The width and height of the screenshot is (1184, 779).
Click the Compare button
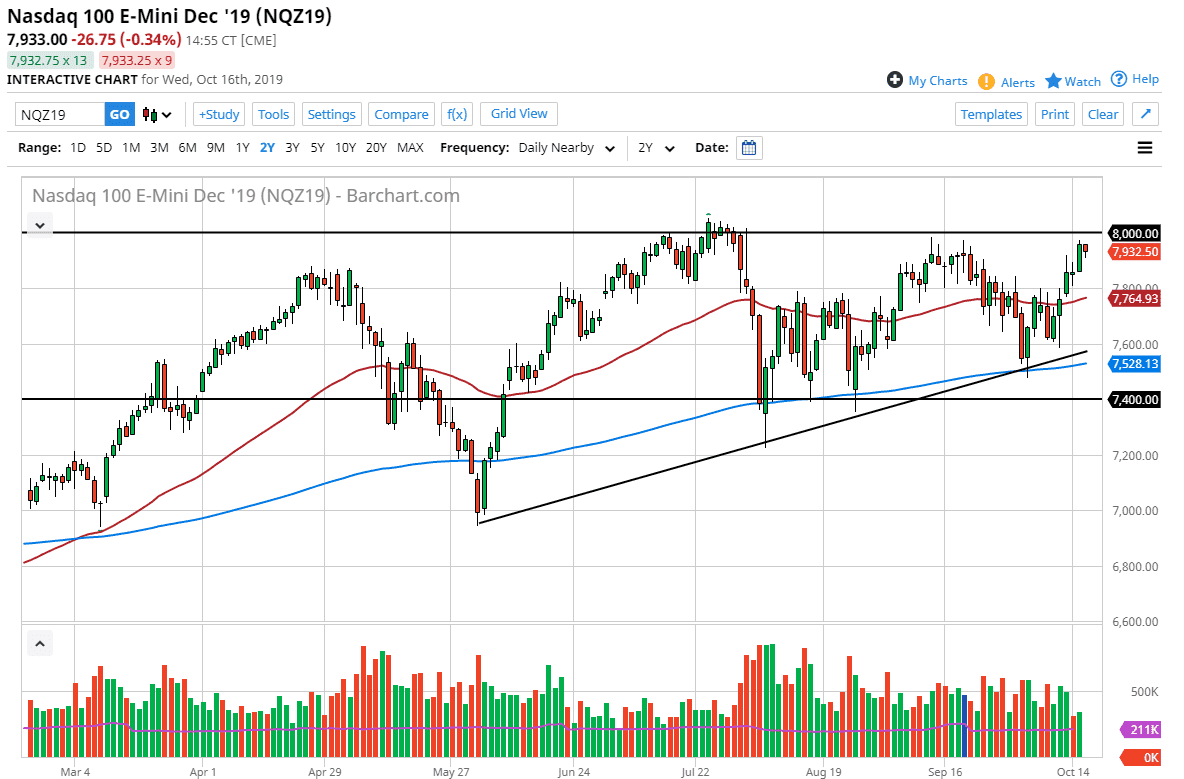coord(401,114)
